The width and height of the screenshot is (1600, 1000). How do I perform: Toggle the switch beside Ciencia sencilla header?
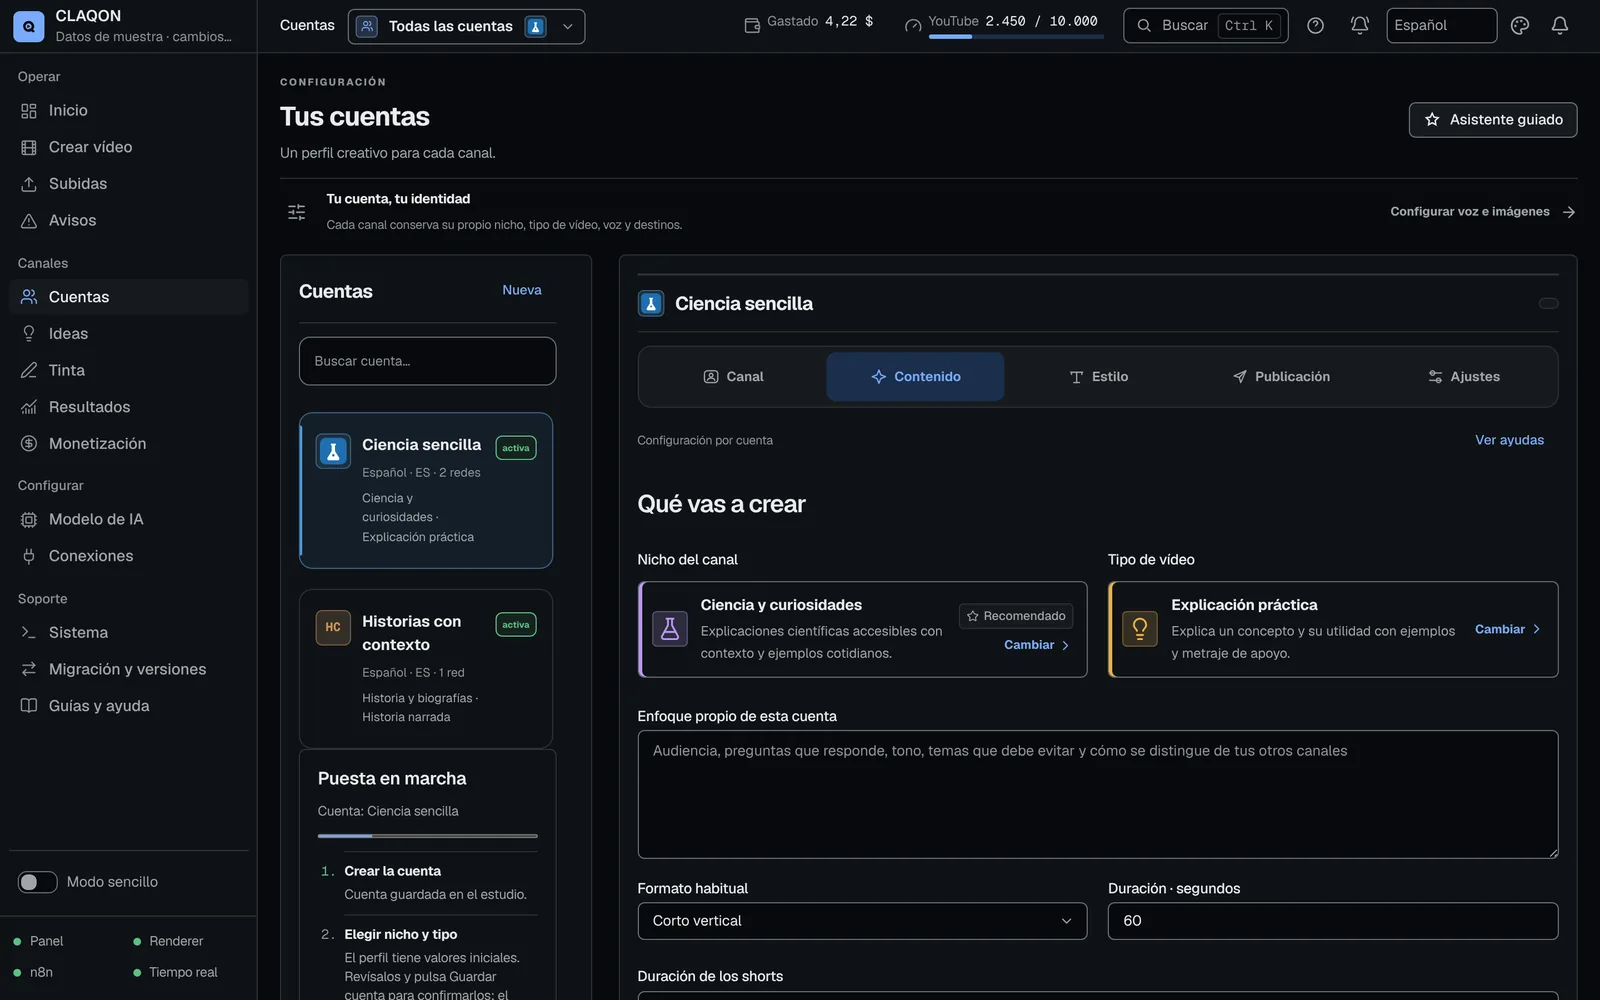point(1548,304)
